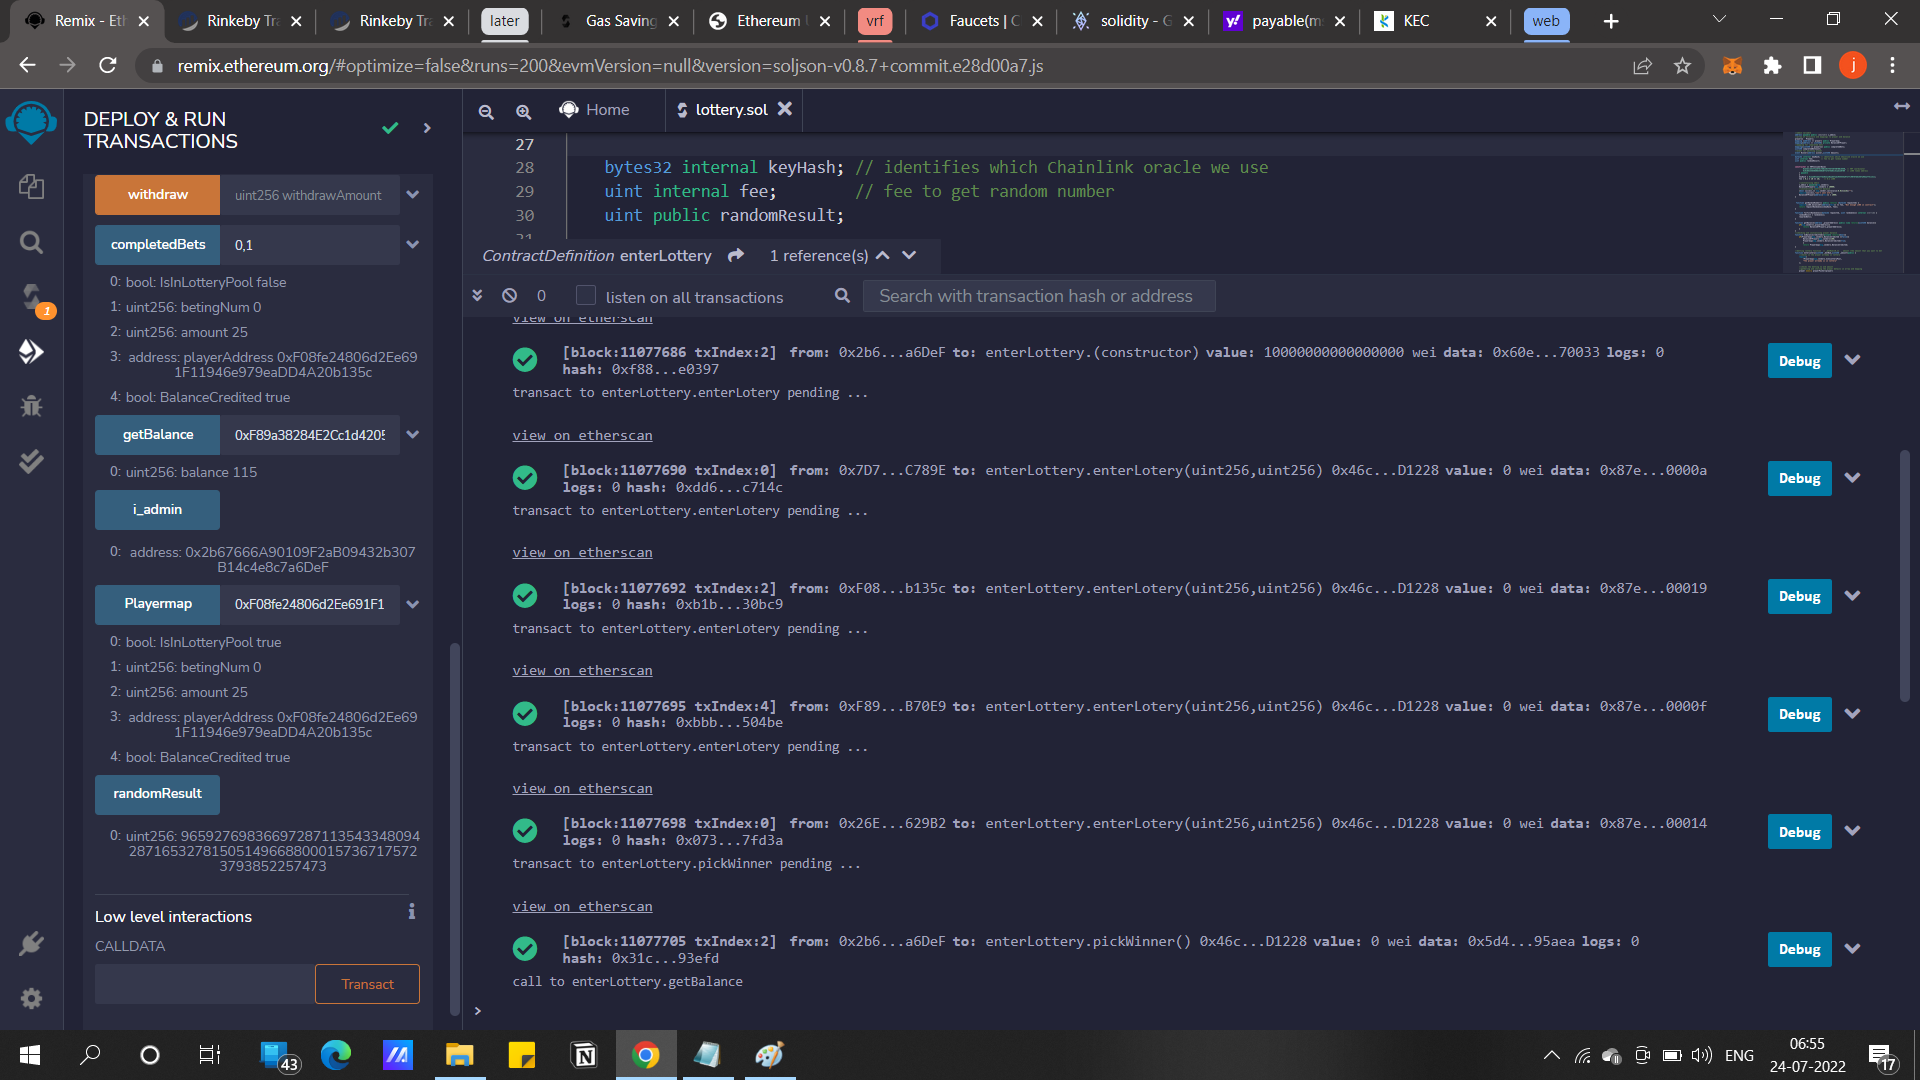Open the Debugger bug sidebar icon
This screenshot has width=1920, height=1080.
coord(31,406)
